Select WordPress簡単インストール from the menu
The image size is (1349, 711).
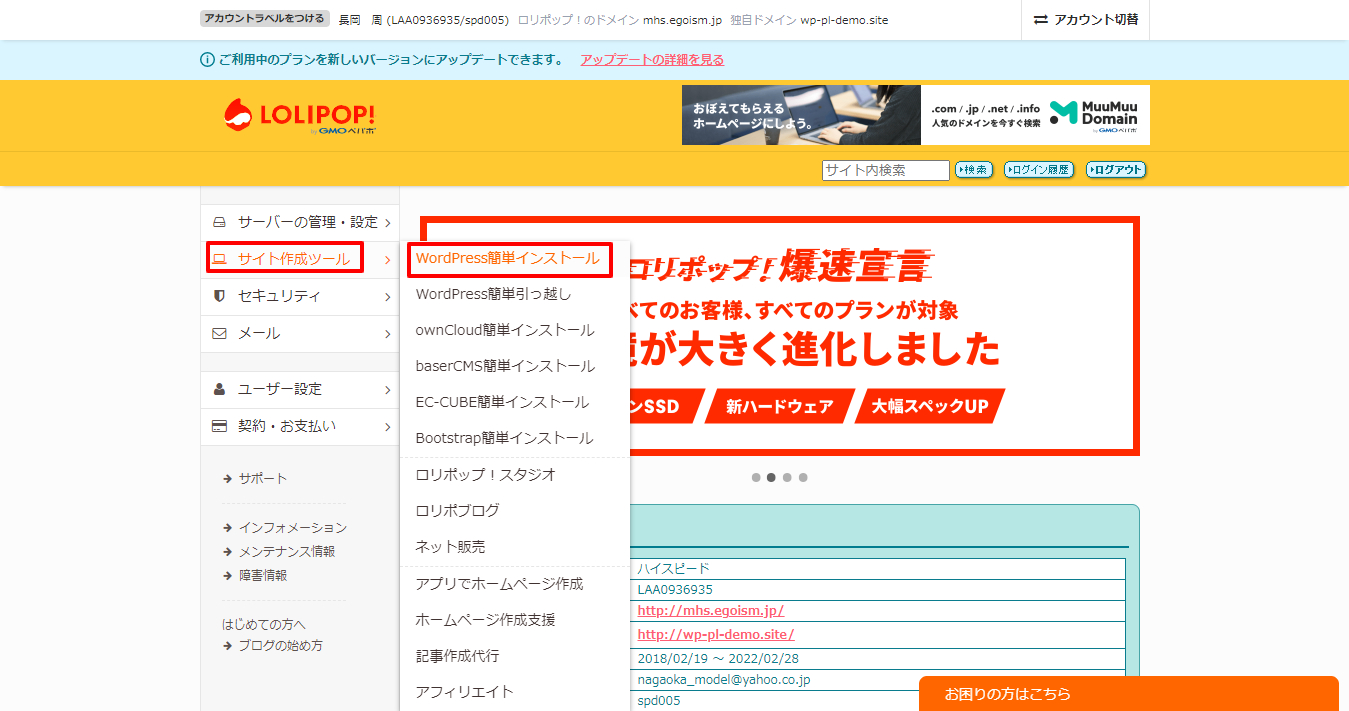(509, 259)
